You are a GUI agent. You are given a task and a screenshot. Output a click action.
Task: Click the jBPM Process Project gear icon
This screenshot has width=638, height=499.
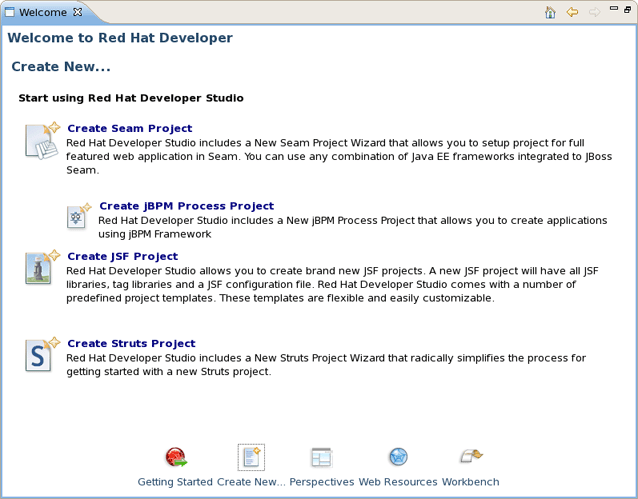pyautogui.click(x=78, y=216)
